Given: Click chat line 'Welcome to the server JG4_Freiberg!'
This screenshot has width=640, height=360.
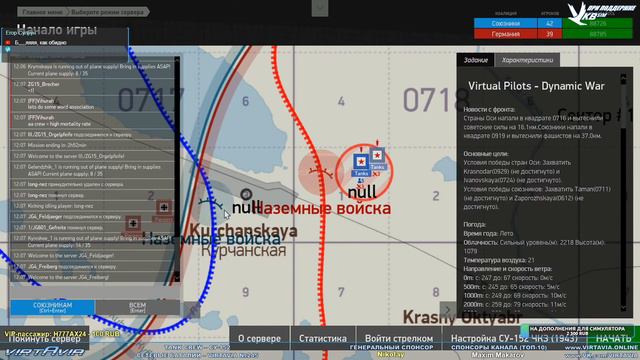Looking at the screenshot, I should point(68,278).
